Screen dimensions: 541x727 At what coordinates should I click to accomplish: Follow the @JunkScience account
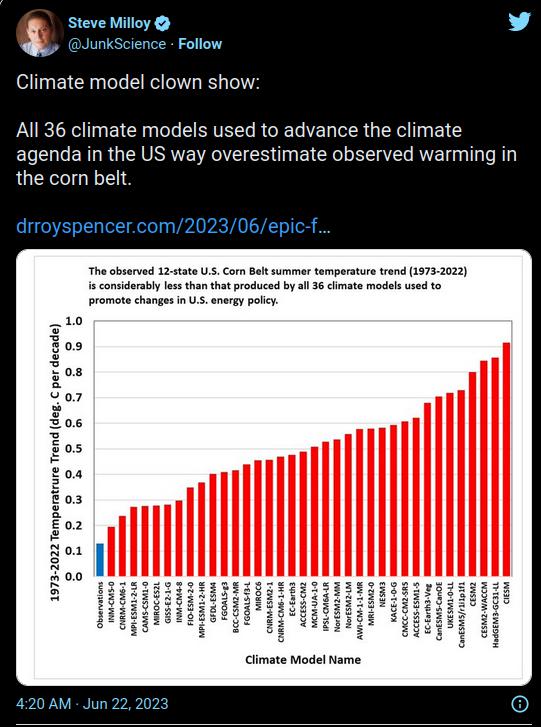coord(200,44)
